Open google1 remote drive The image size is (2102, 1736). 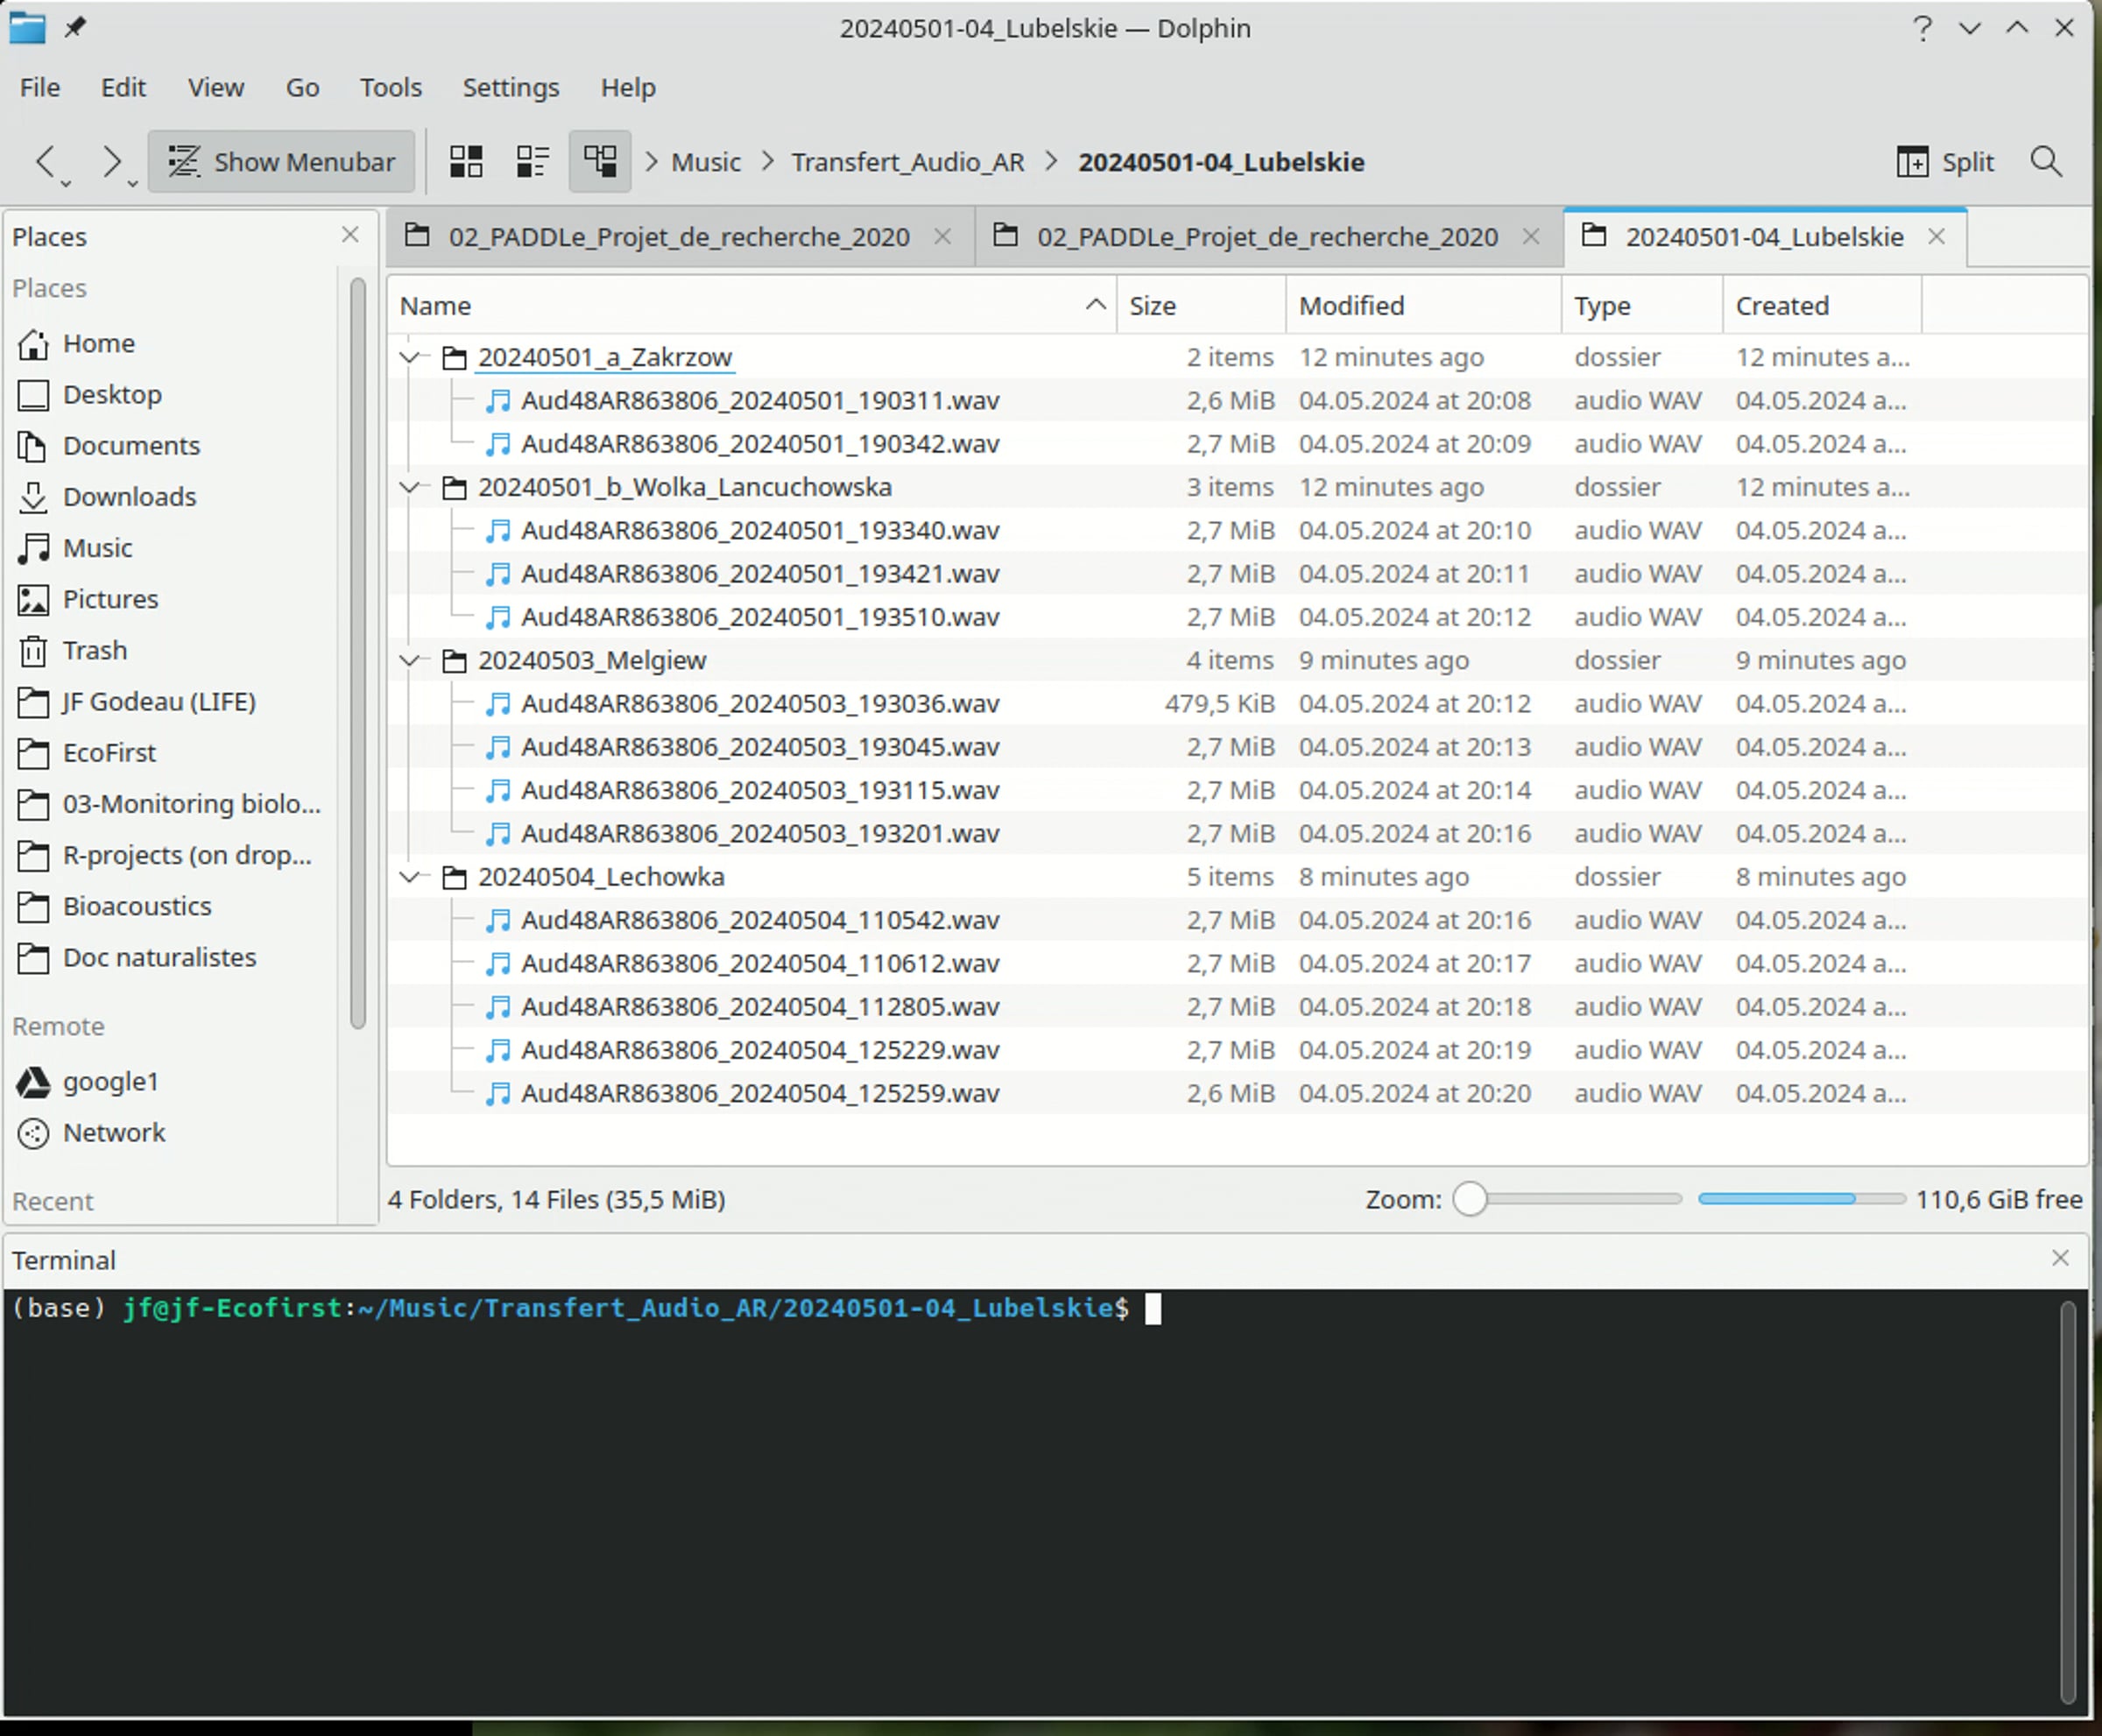(x=110, y=1081)
